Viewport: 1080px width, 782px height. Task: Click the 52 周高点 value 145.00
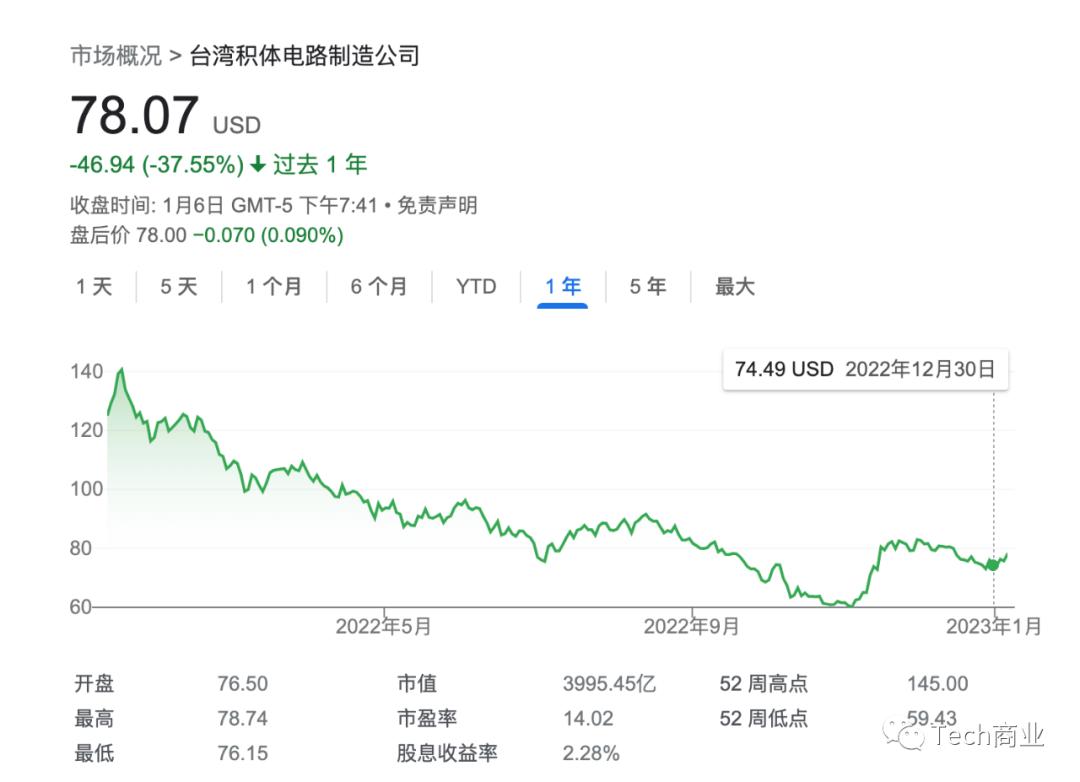[937, 683]
